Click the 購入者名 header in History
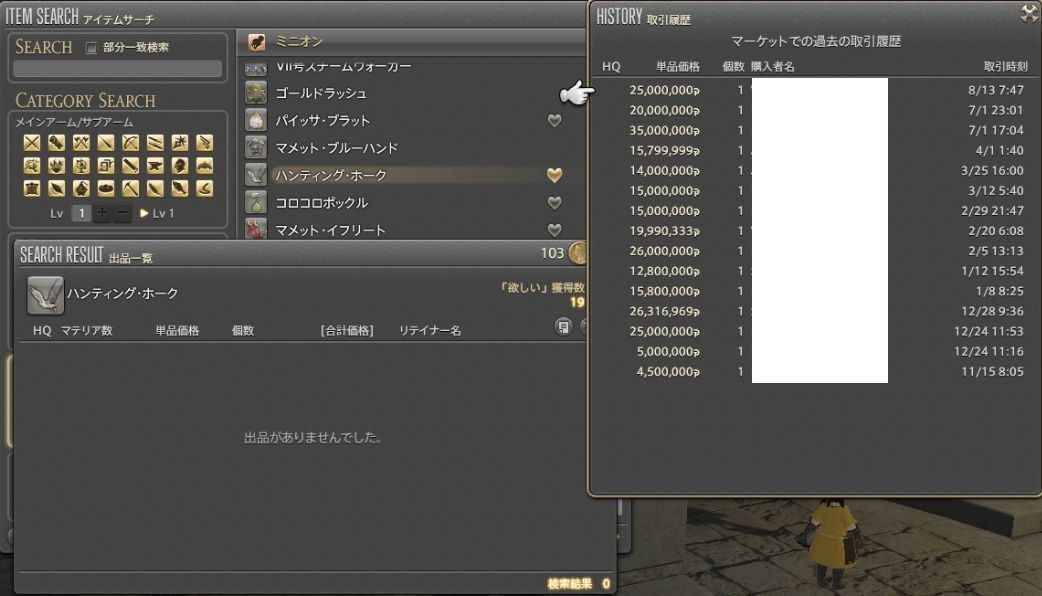Screen dimensions: 1042x596 (772, 66)
